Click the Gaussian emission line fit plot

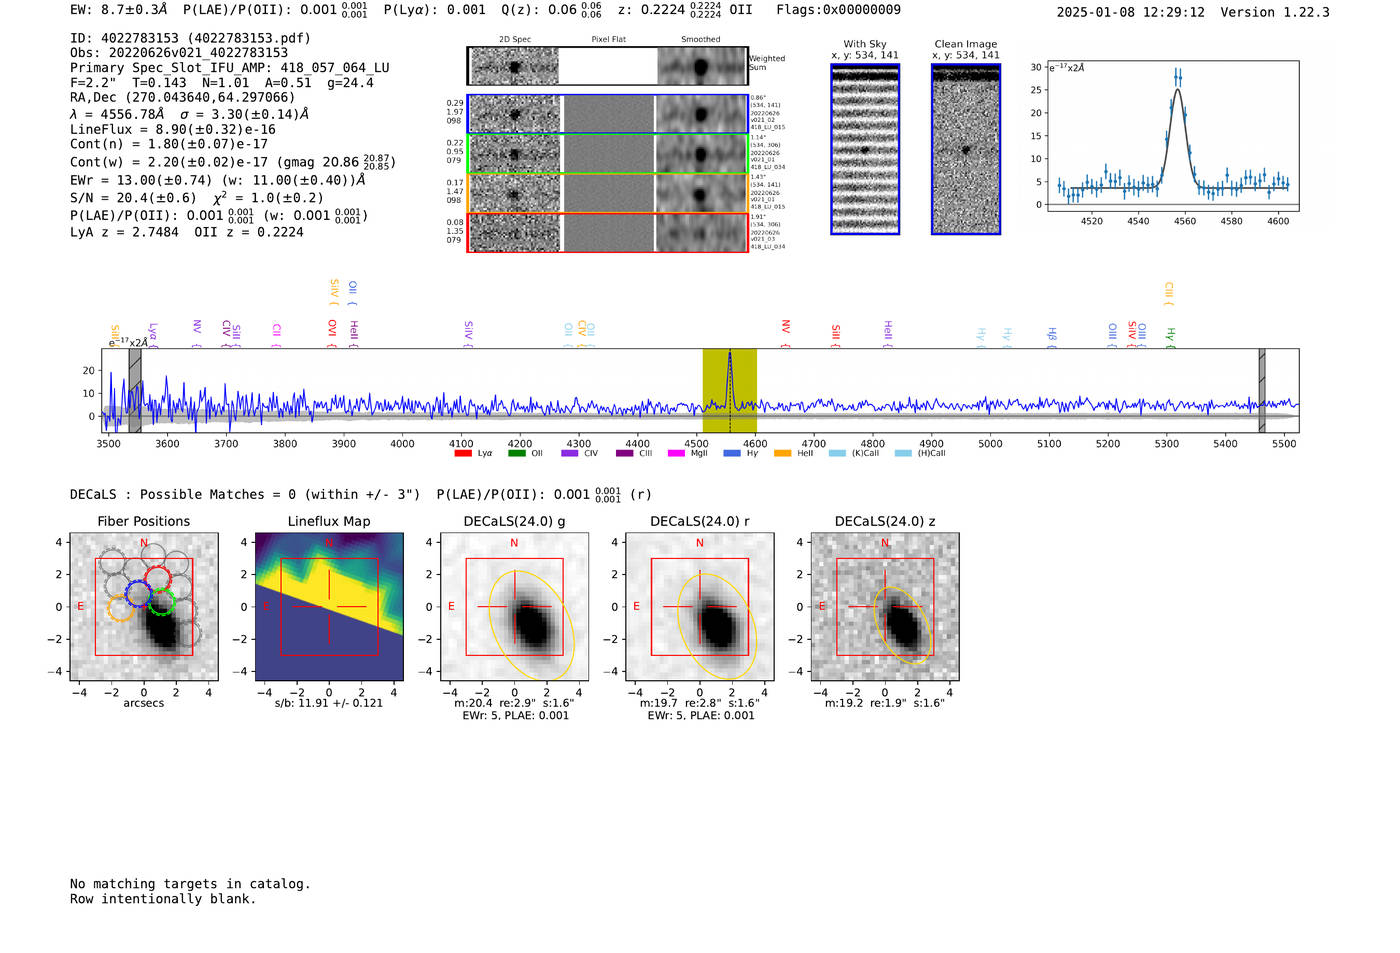point(1172,135)
